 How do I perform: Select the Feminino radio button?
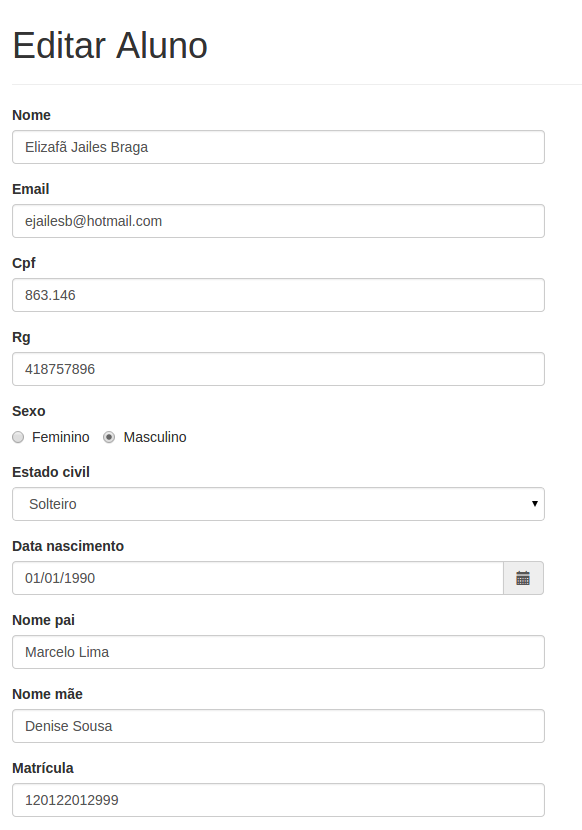[x=18, y=437]
